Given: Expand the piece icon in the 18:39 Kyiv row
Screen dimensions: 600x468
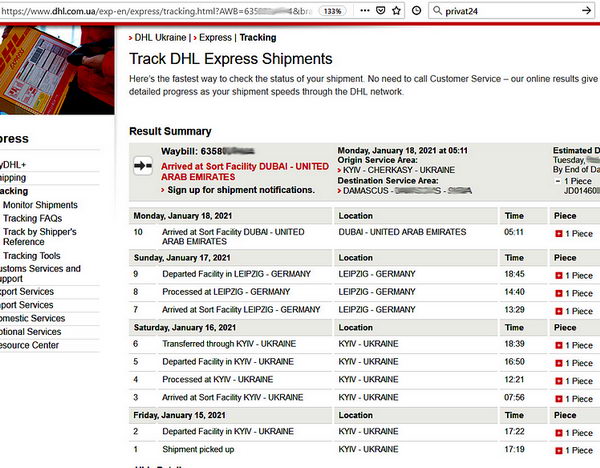Looking at the screenshot, I should [x=558, y=345].
